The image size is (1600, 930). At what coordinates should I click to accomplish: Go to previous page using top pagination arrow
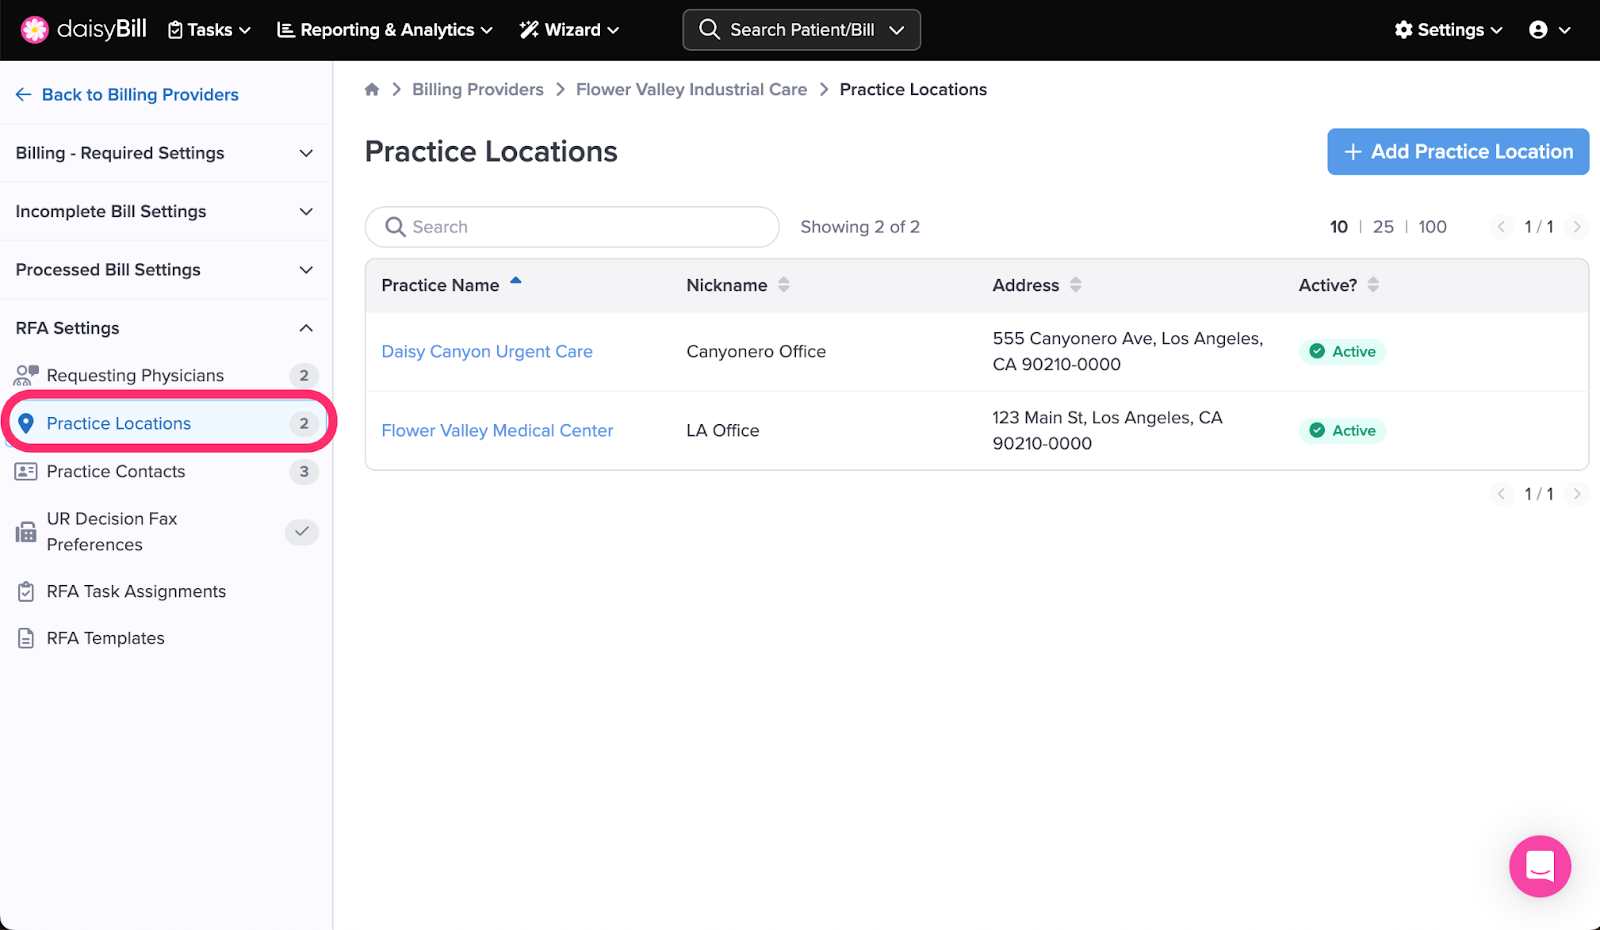(x=1501, y=227)
